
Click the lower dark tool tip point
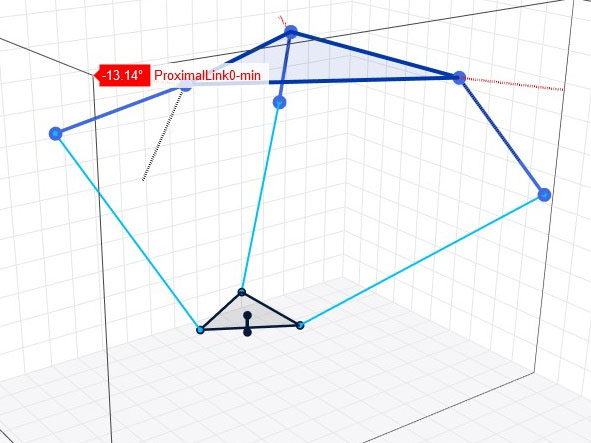(x=247, y=332)
